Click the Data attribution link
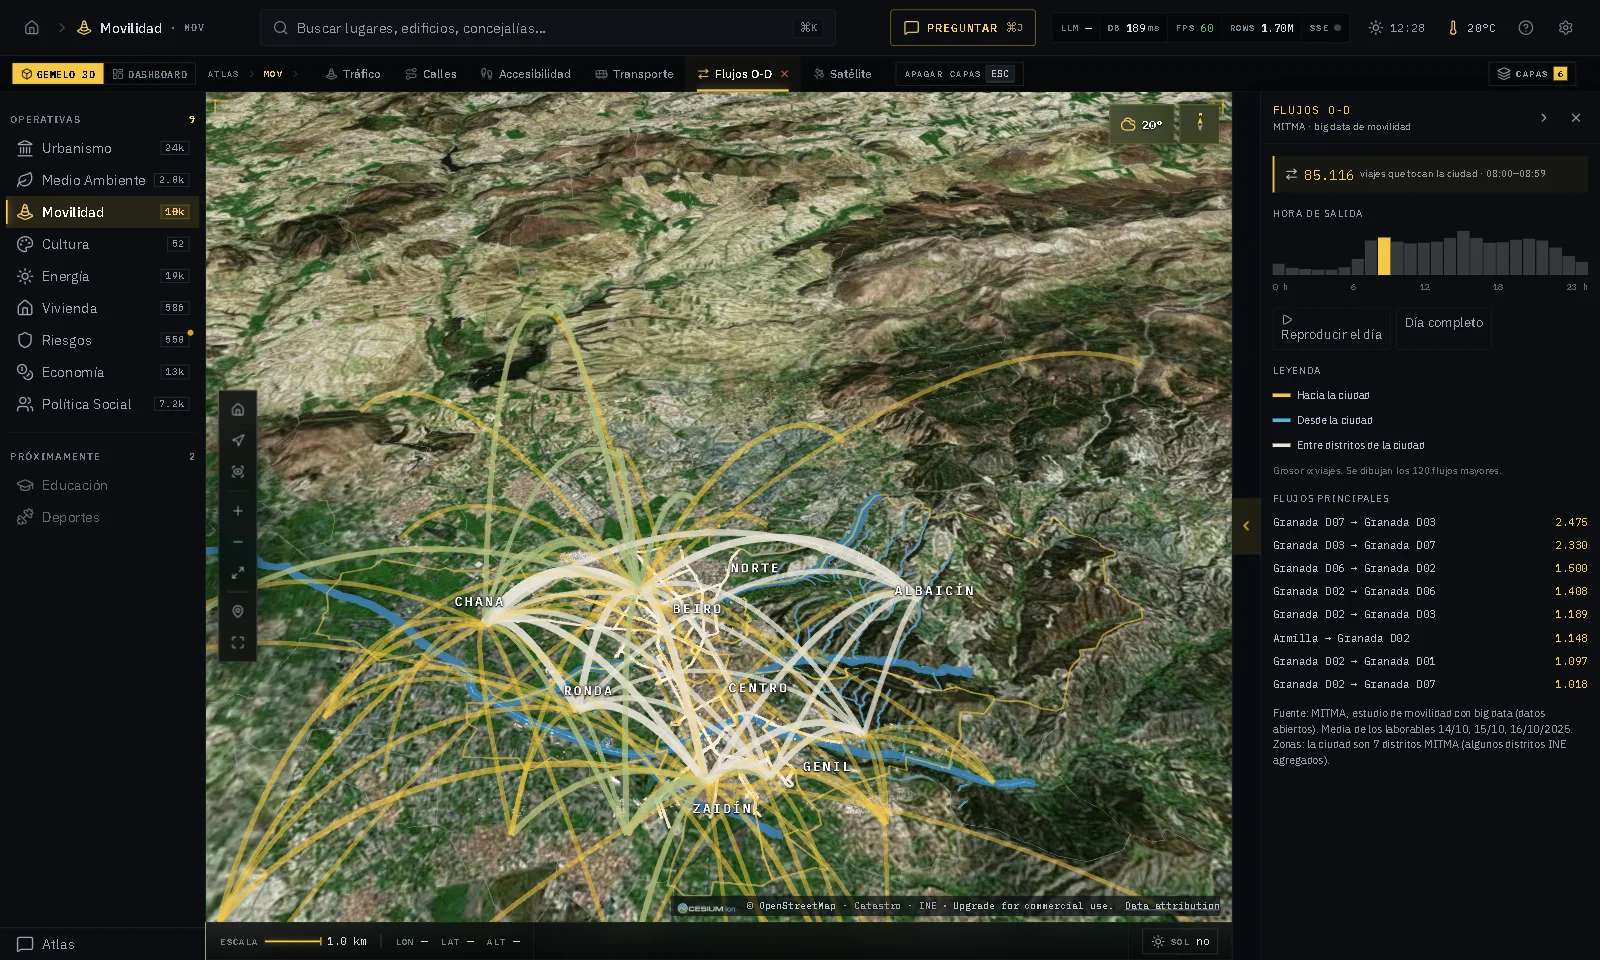1600x960 pixels. 1172,906
